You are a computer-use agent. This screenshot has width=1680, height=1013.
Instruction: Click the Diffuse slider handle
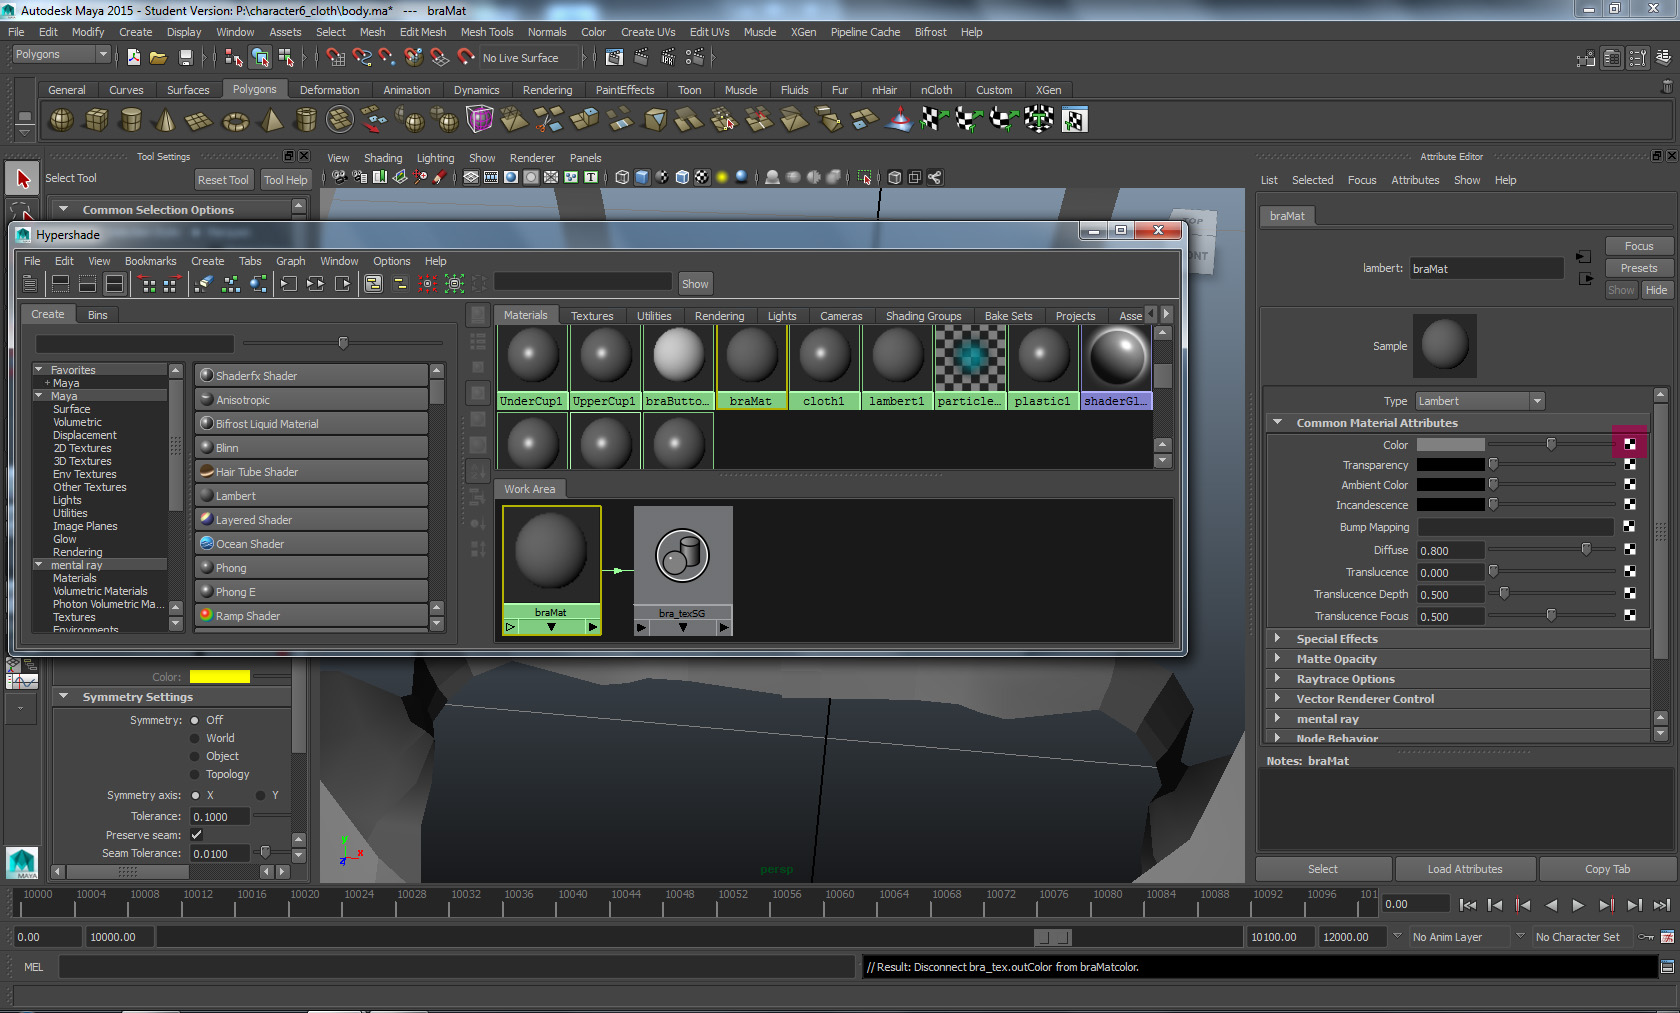click(1586, 549)
